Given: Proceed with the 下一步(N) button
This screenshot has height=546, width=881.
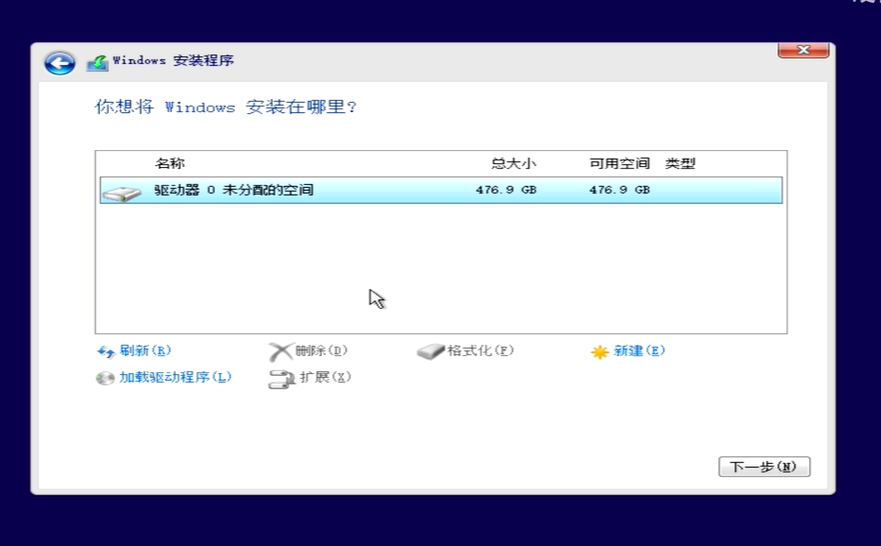Looking at the screenshot, I should [764, 467].
